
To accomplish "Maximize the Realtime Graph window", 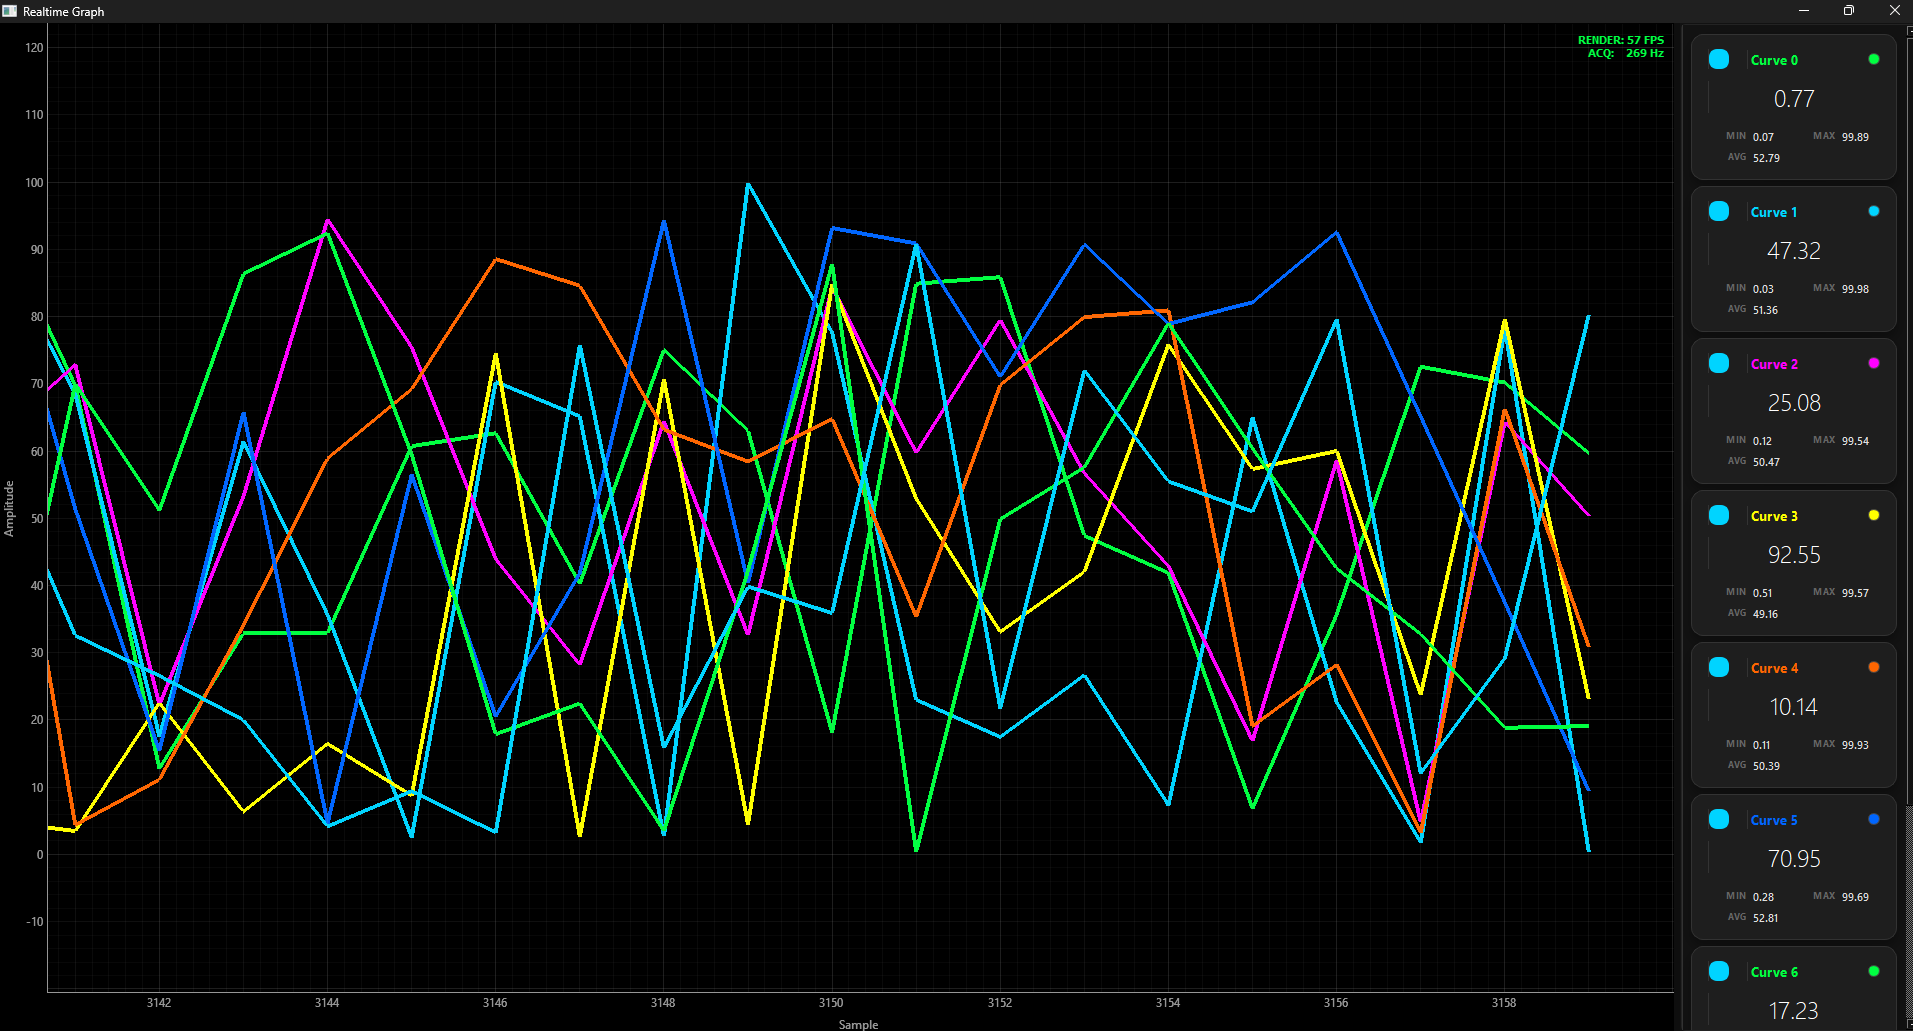I will 1849,11.
